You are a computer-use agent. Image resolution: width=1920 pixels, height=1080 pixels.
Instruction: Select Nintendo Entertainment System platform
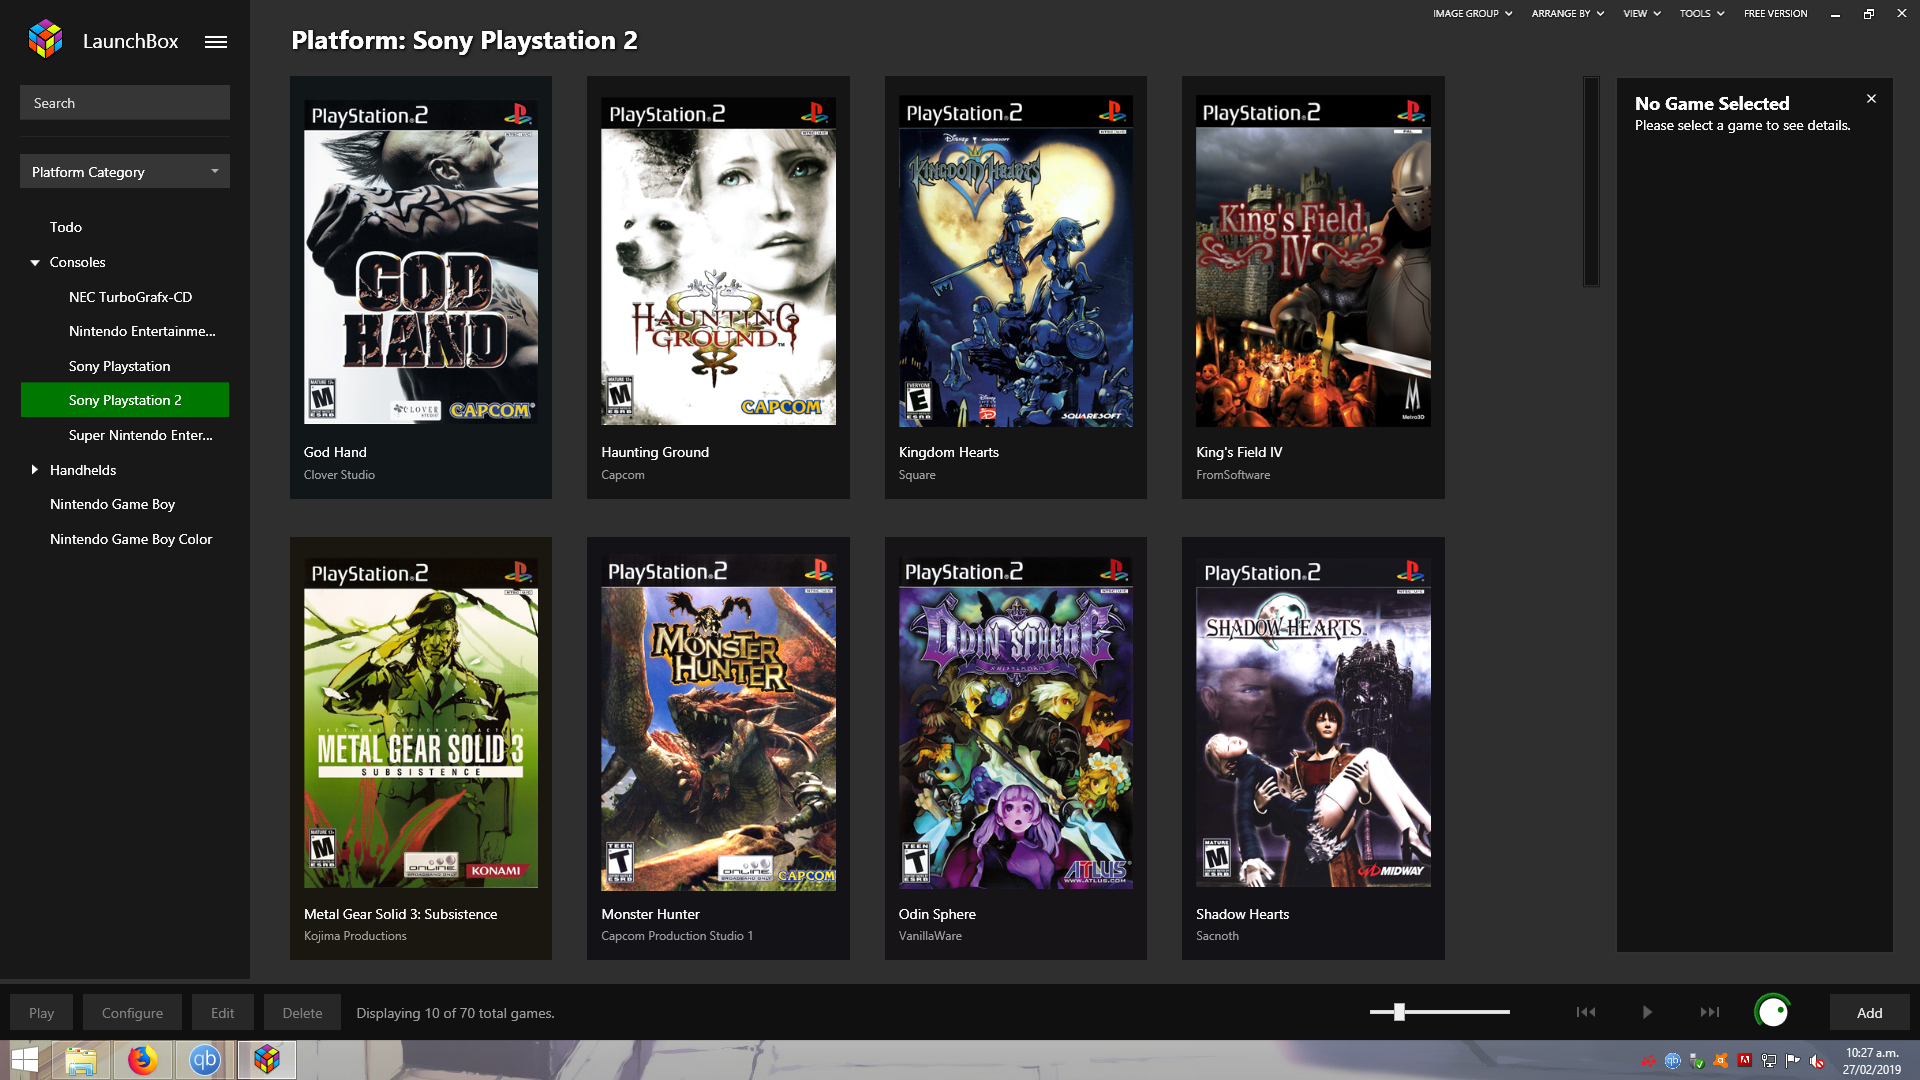point(142,332)
